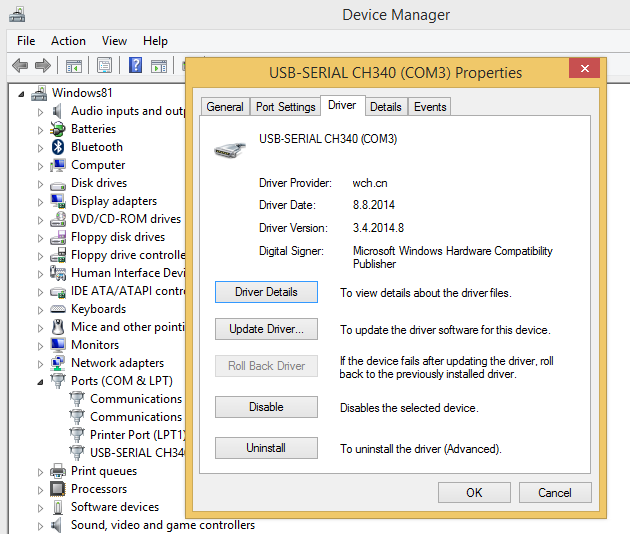Click the Keyboards icon
This screenshot has width=630, height=534.
(58, 309)
